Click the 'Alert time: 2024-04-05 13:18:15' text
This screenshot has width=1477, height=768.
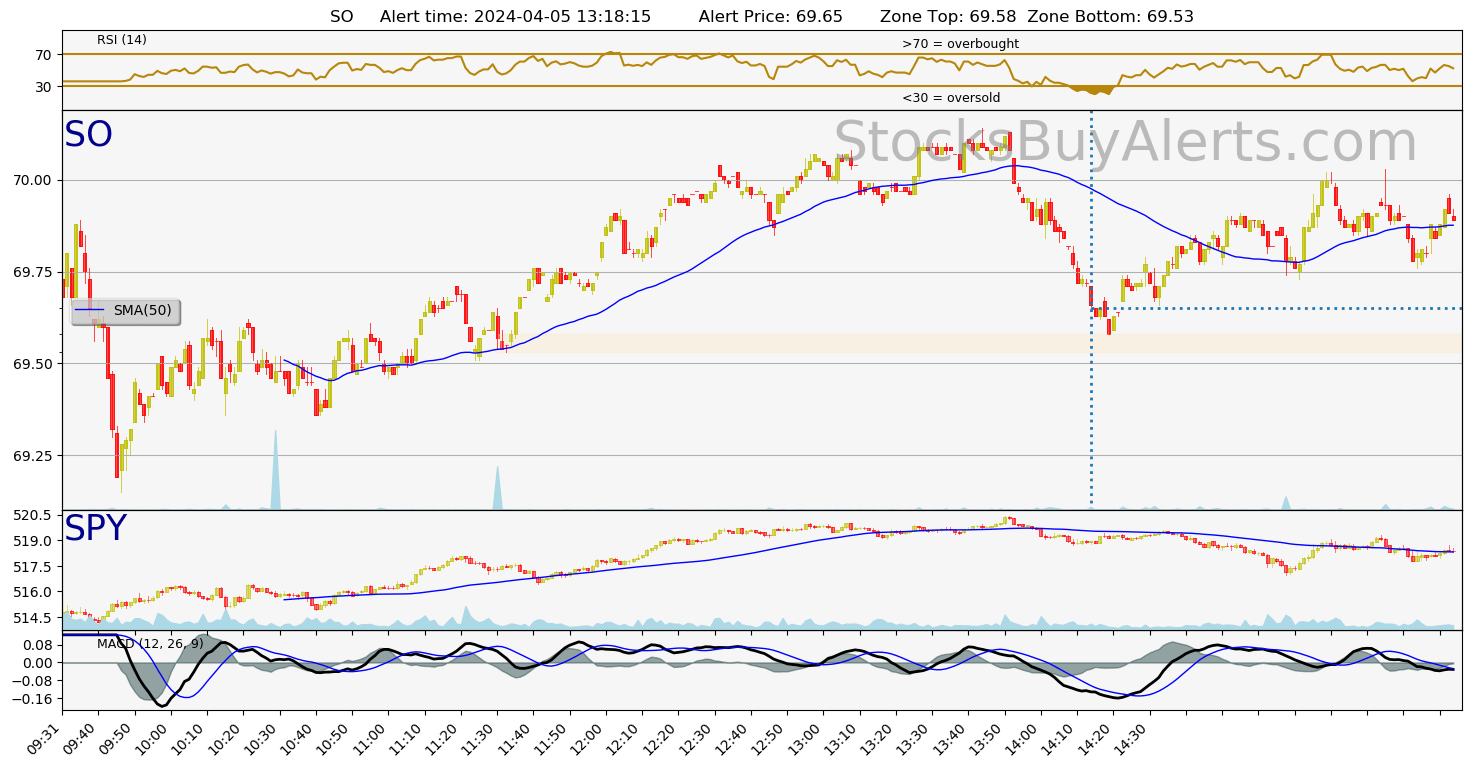tap(515, 17)
